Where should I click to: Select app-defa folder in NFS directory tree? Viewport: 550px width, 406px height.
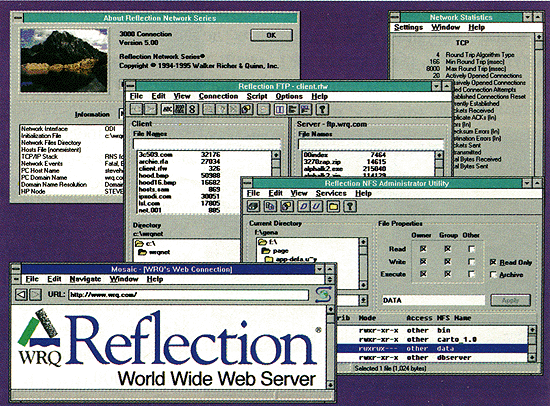pyautogui.click(x=291, y=259)
